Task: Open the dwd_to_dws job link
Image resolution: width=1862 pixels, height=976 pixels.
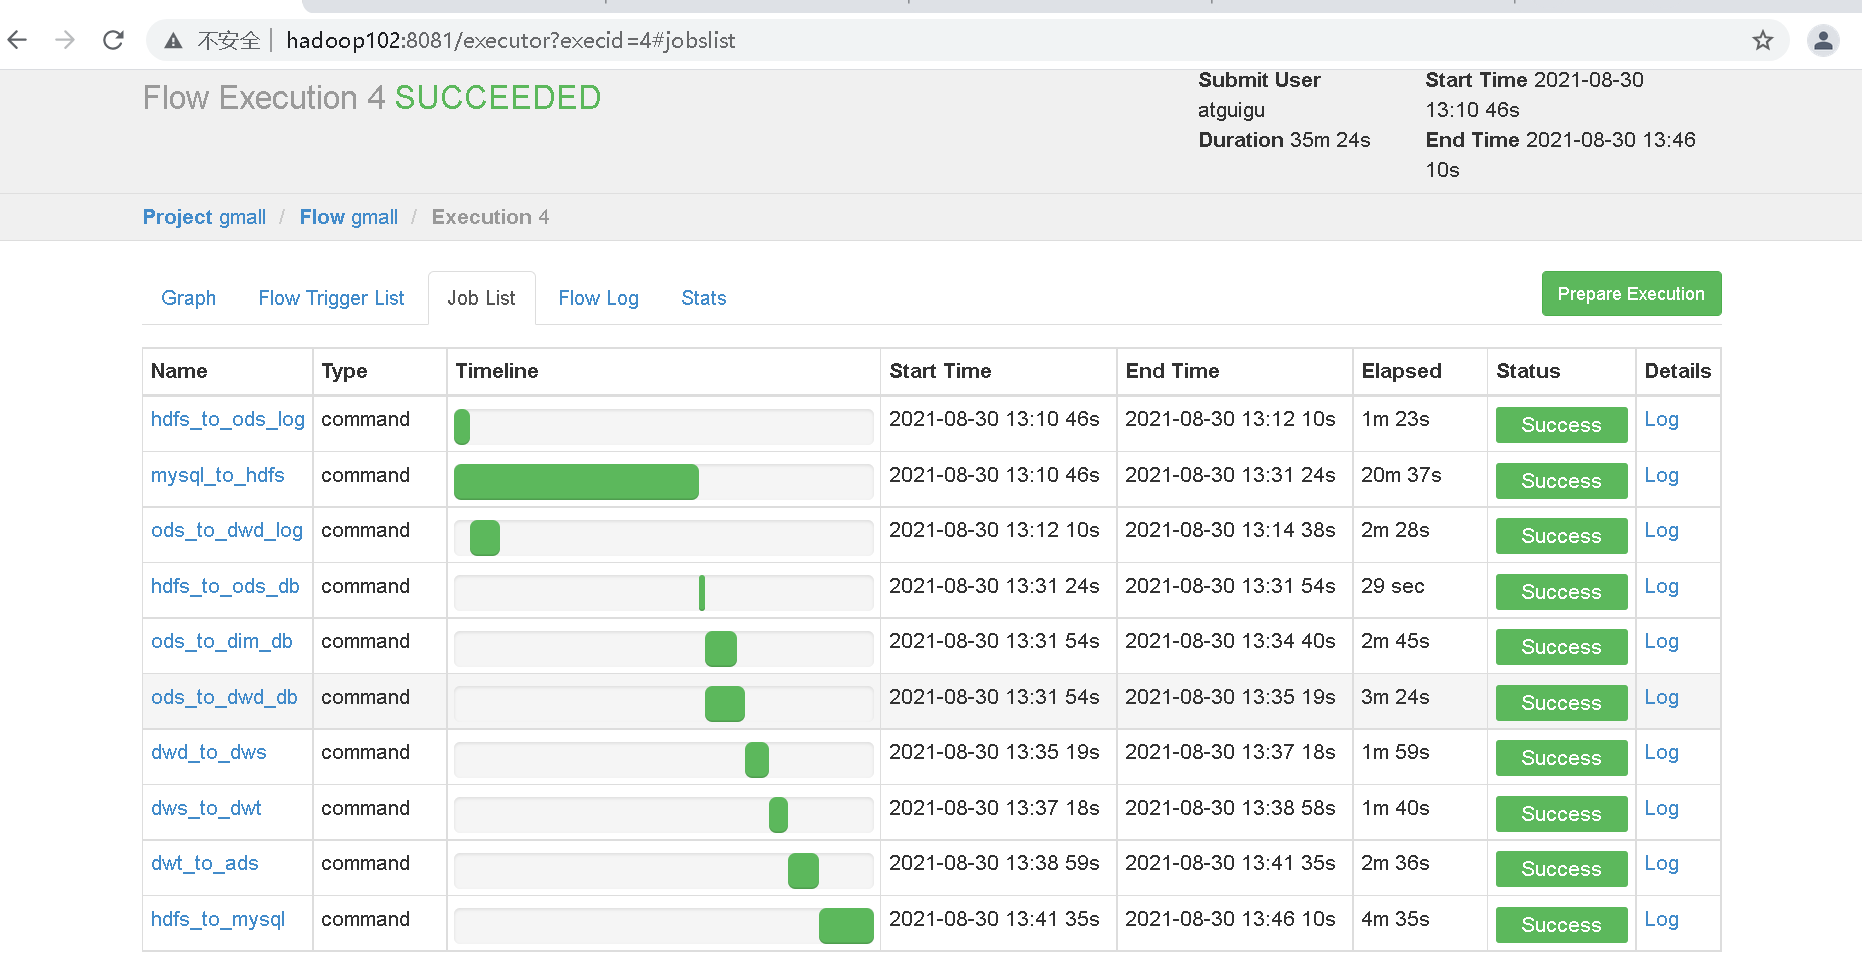Action: pyautogui.click(x=208, y=752)
